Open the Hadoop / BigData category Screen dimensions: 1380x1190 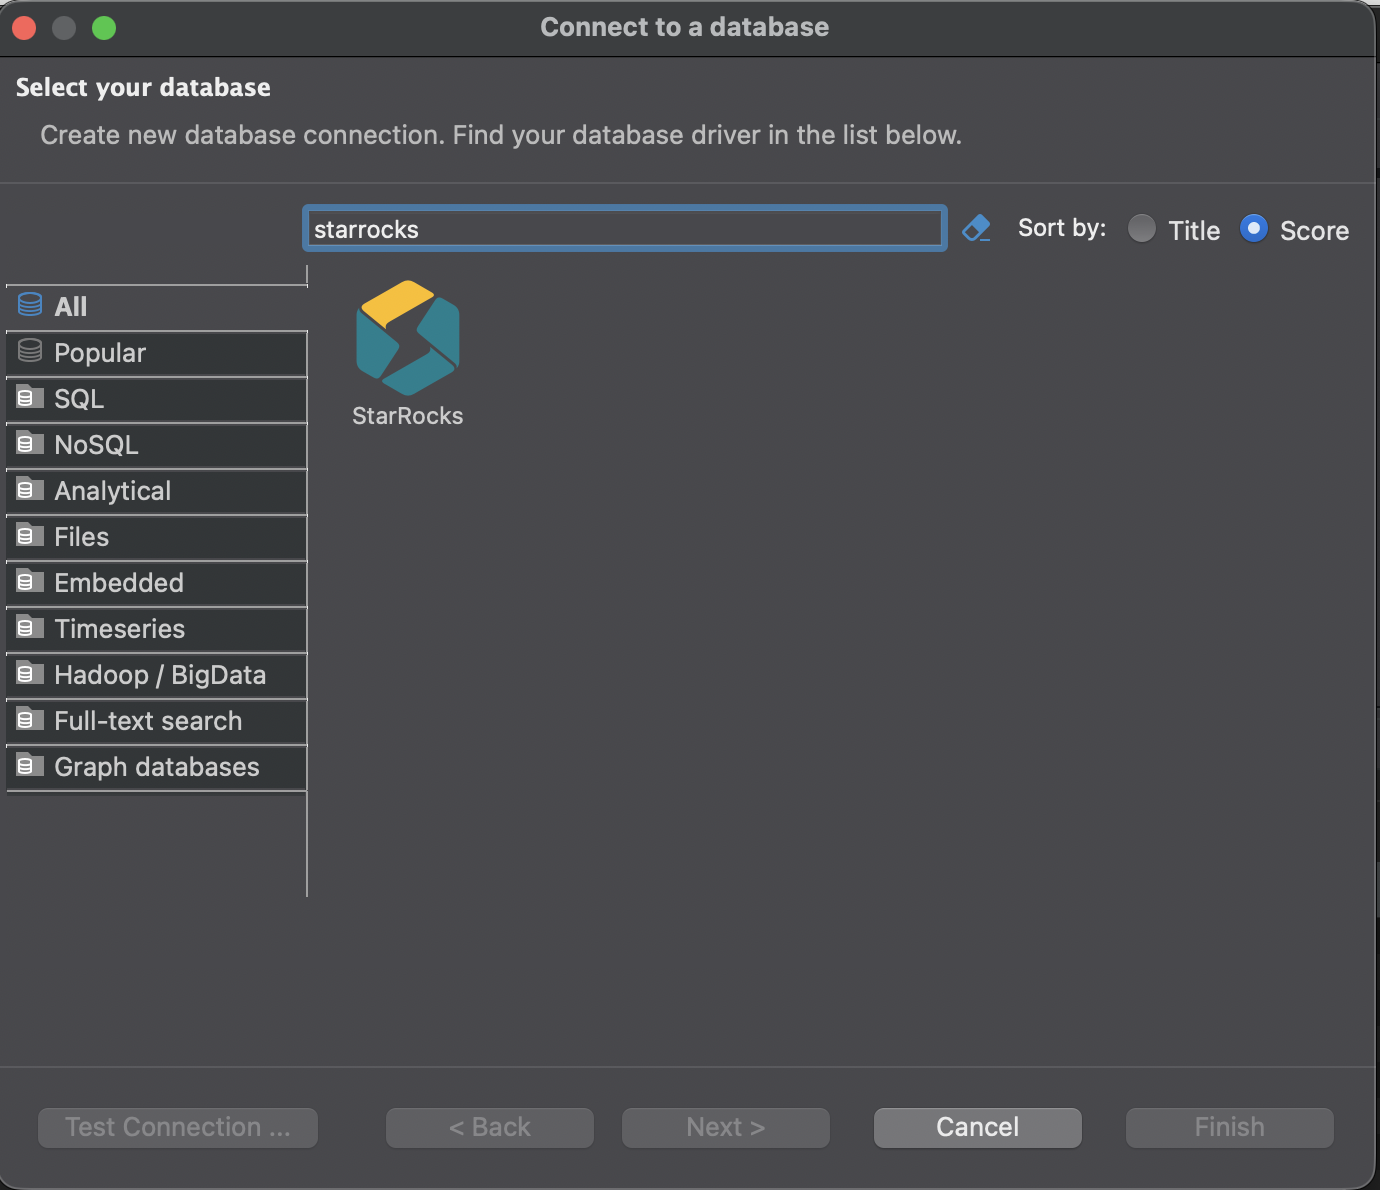(157, 675)
